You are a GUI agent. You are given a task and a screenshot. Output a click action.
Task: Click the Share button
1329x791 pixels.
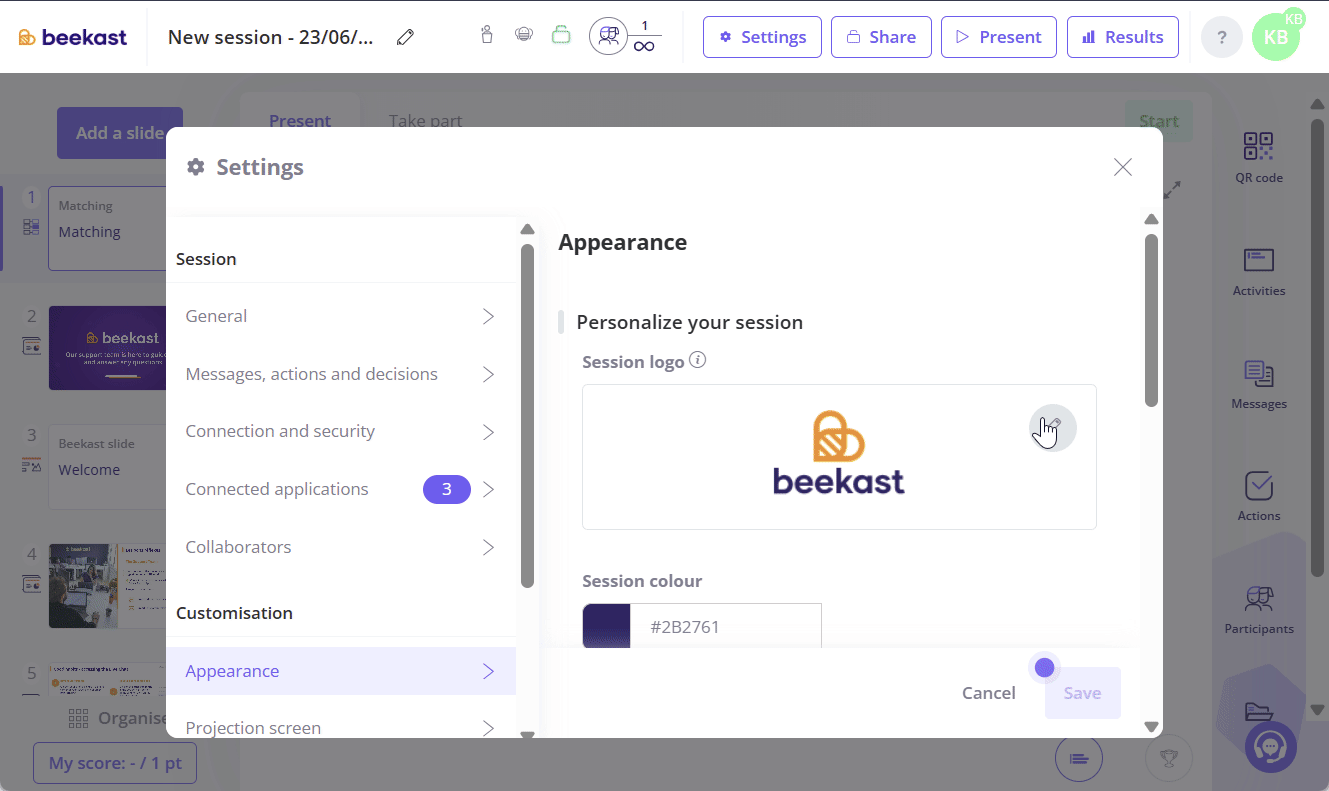coord(881,37)
